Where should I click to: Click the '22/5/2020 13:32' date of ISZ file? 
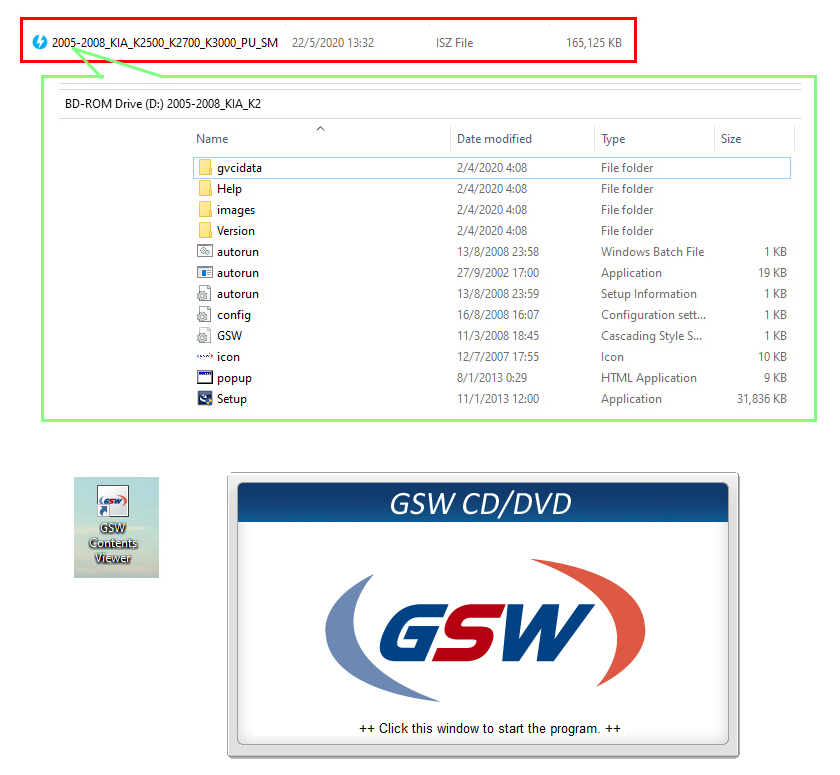pos(333,43)
